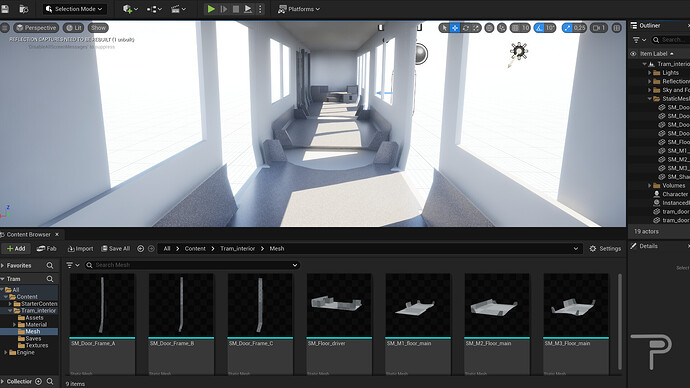690x388 pixels.
Task: Start Play in editor with green arrow
Action: tap(211, 9)
